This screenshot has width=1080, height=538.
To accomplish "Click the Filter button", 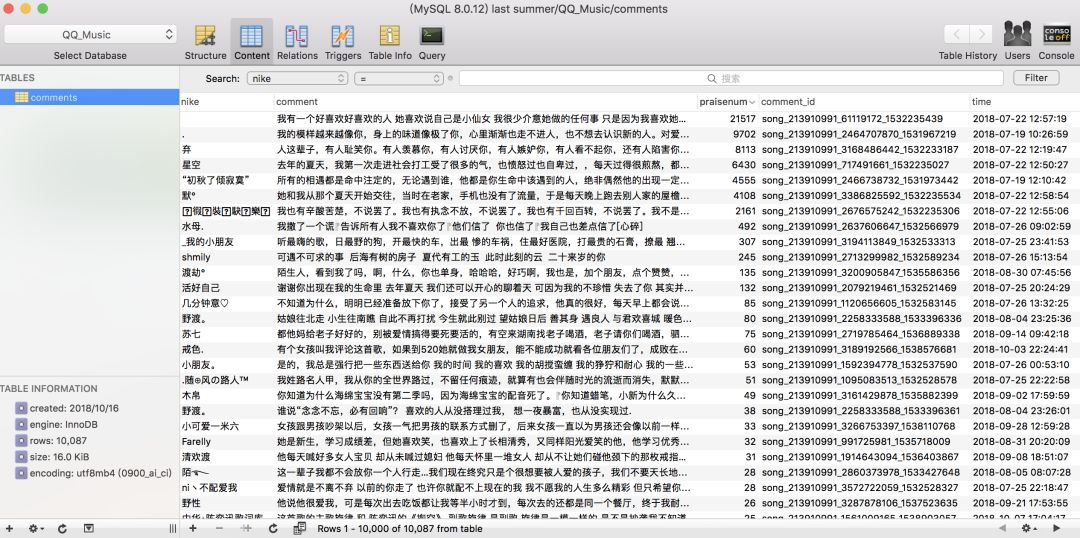I will pyautogui.click(x=1036, y=78).
